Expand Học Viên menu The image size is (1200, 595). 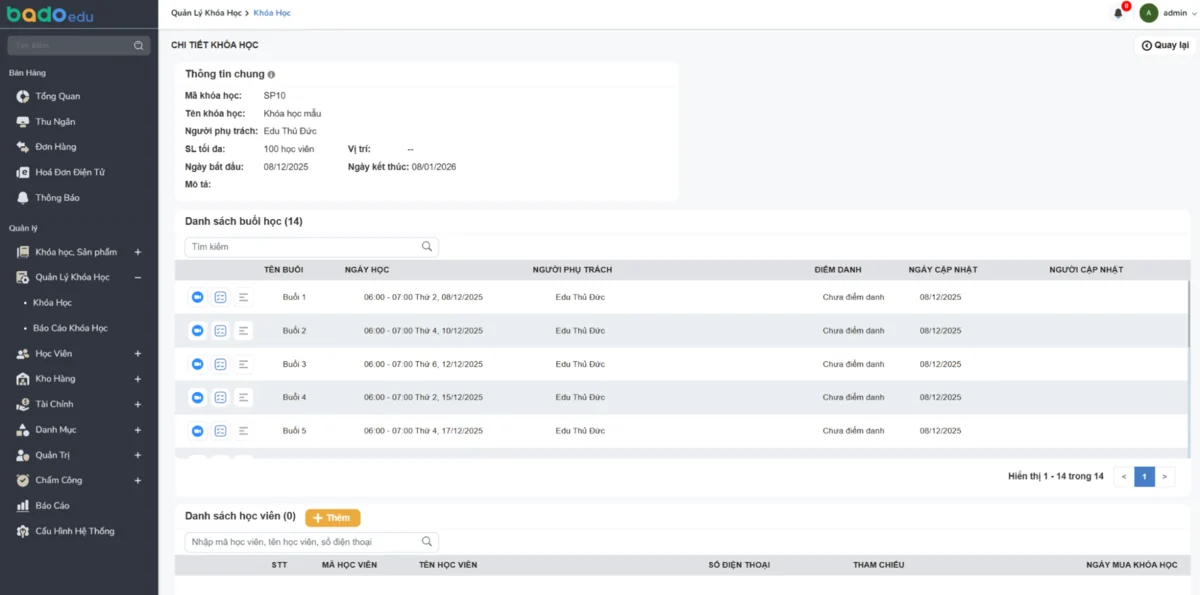point(138,354)
